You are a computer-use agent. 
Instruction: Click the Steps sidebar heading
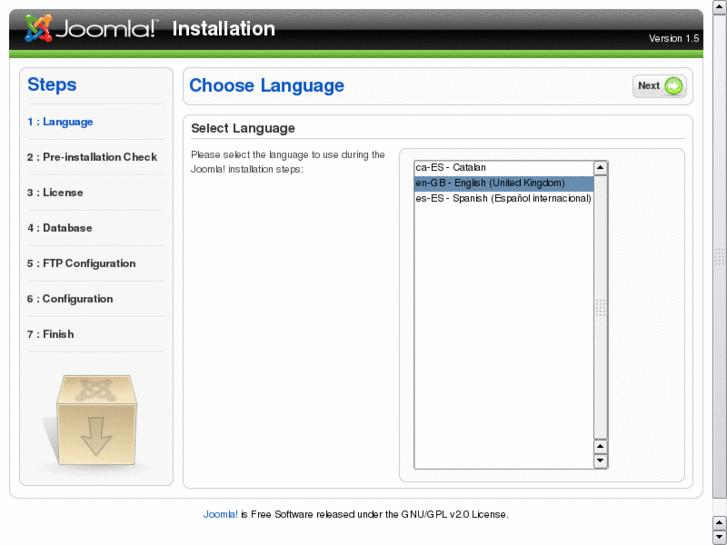pos(52,84)
